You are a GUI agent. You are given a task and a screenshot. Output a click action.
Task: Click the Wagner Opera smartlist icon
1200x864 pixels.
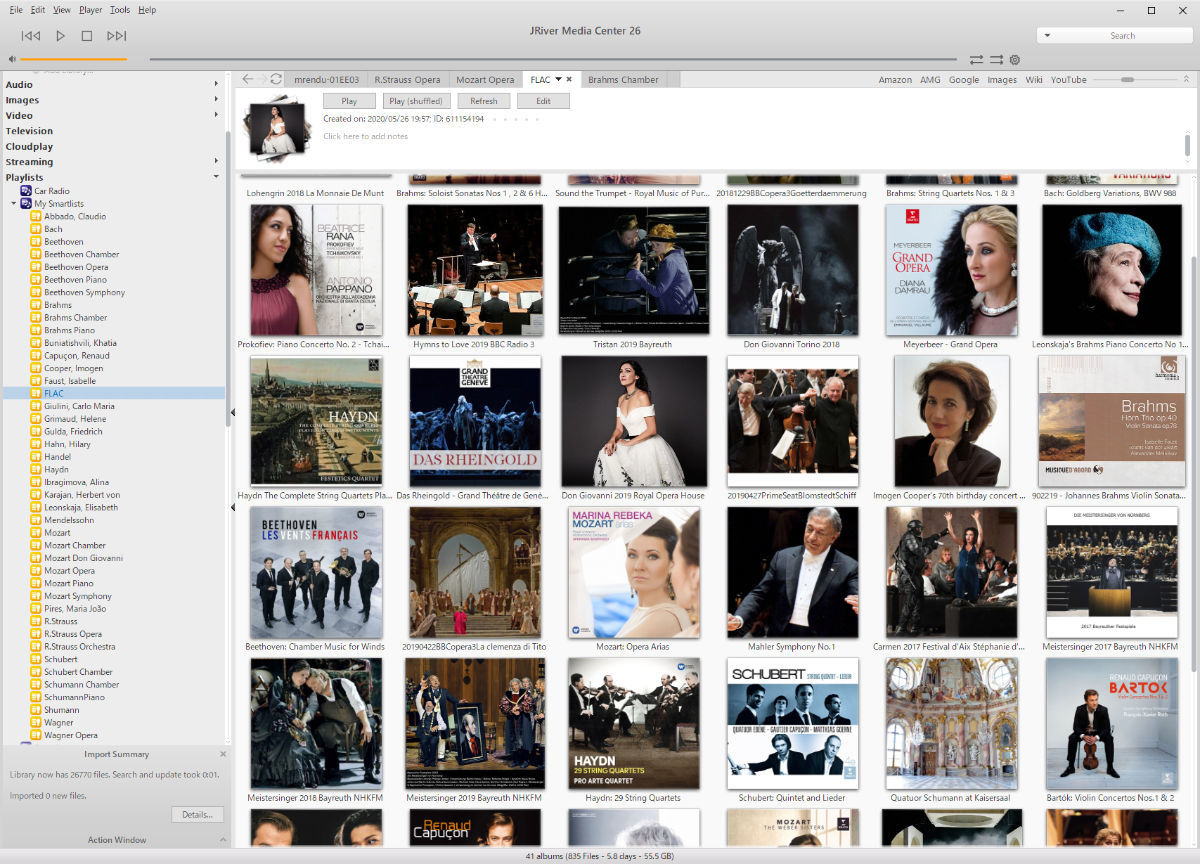coord(36,735)
